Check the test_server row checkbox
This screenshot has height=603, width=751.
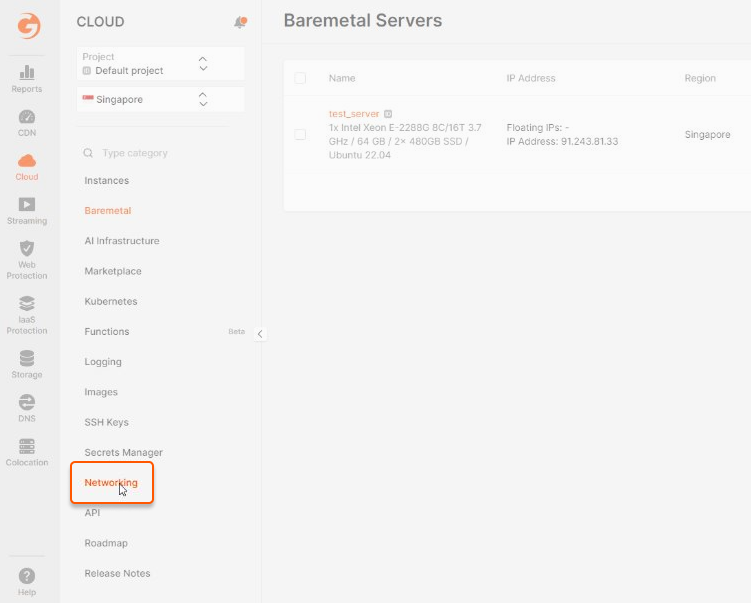point(300,135)
